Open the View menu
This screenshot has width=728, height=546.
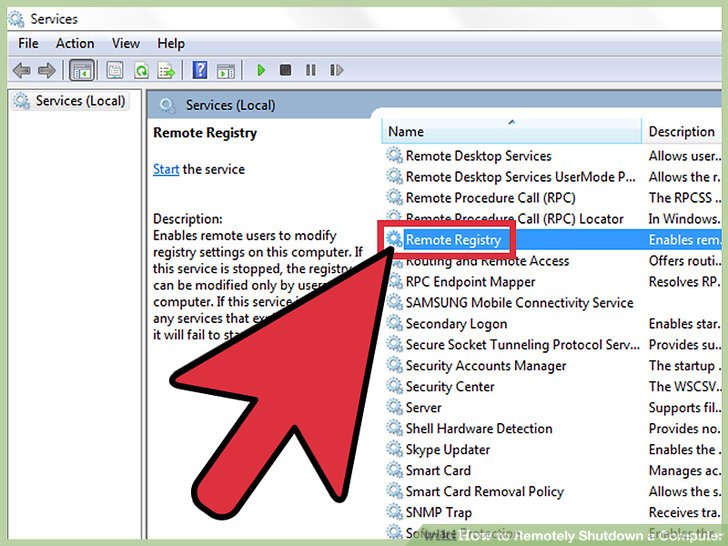(126, 44)
